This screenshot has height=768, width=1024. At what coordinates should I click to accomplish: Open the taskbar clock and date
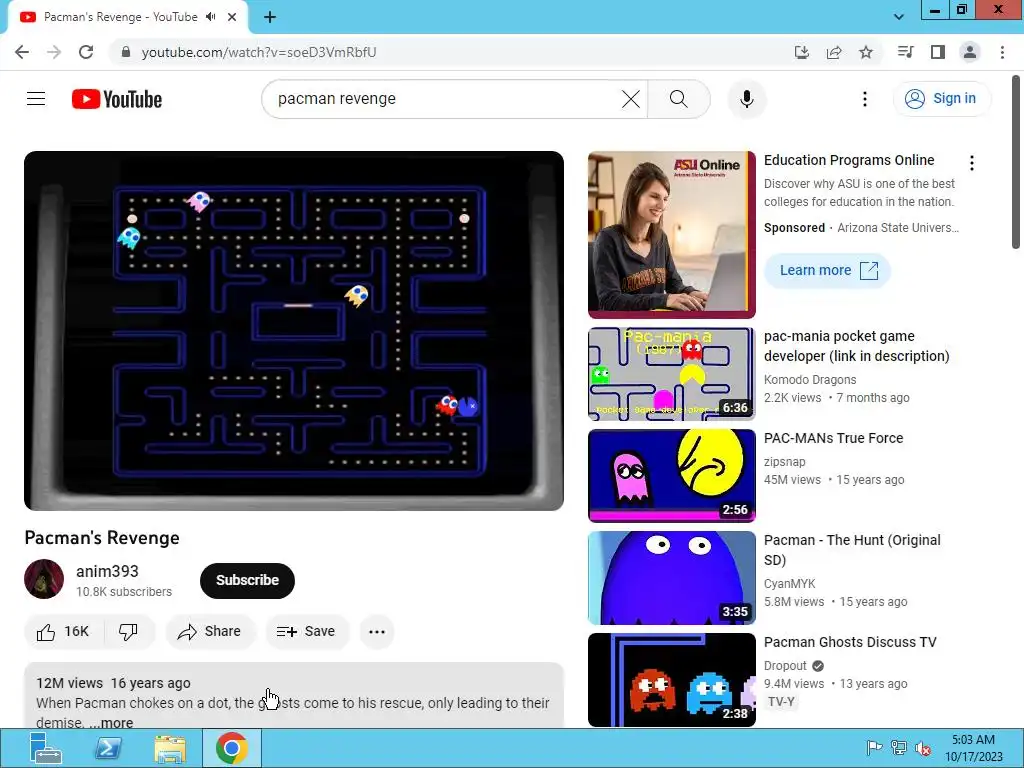[973, 748]
